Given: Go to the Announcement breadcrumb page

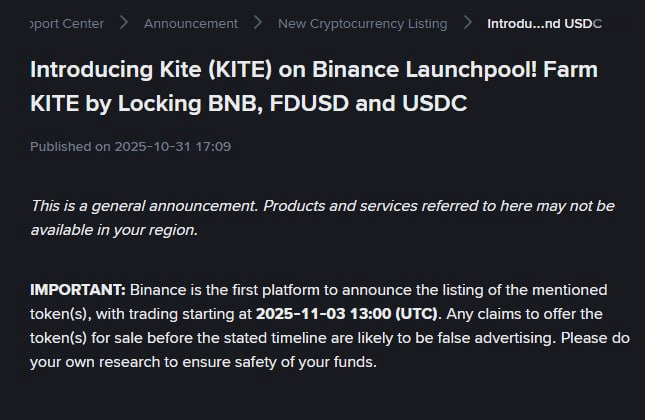Looking at the screenshot, I should pyautogui.click(x=191, y=23).
